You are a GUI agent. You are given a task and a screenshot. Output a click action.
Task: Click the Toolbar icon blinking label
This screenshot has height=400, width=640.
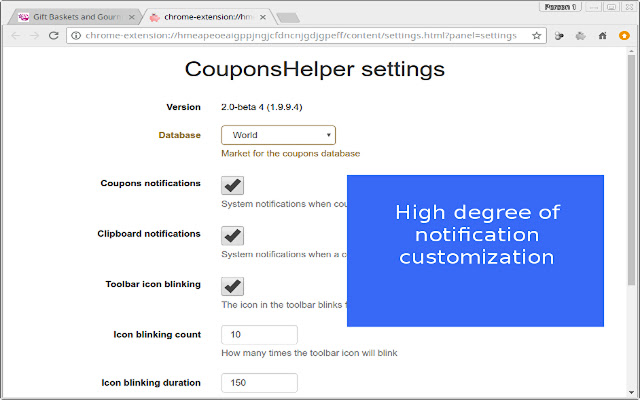[153, 284]
